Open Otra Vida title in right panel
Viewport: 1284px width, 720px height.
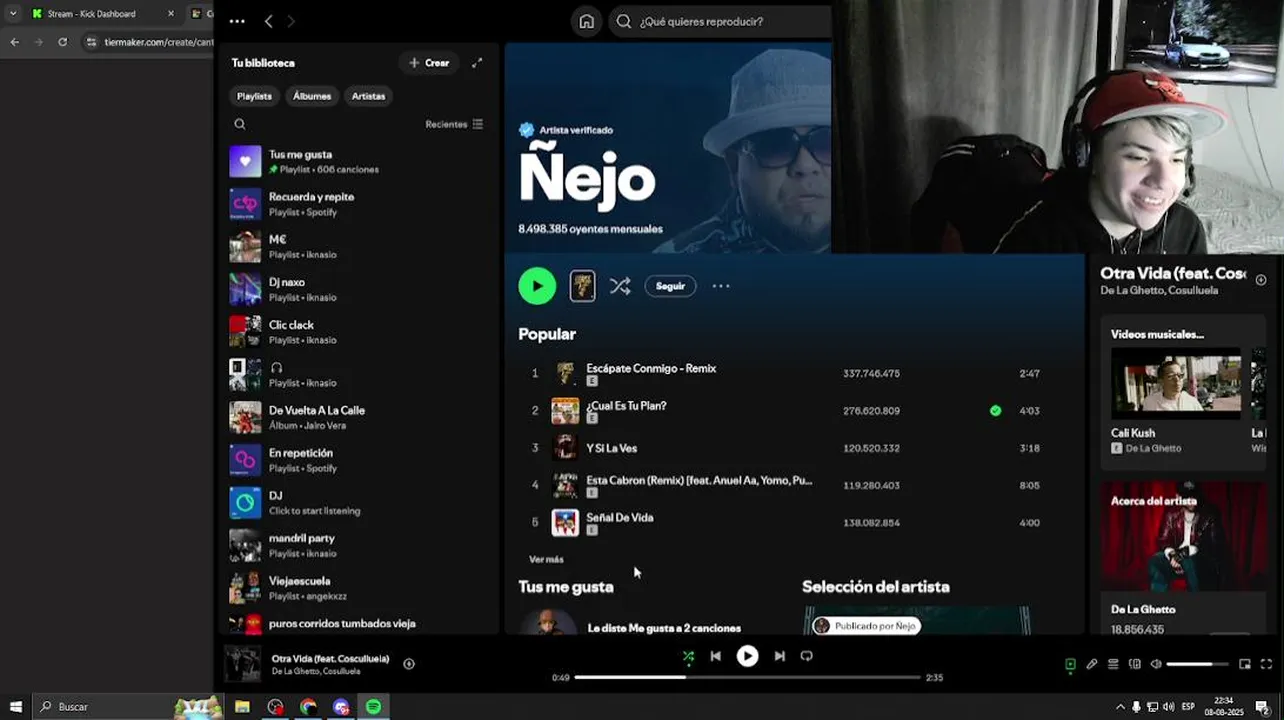click(x=1173, y=273)
